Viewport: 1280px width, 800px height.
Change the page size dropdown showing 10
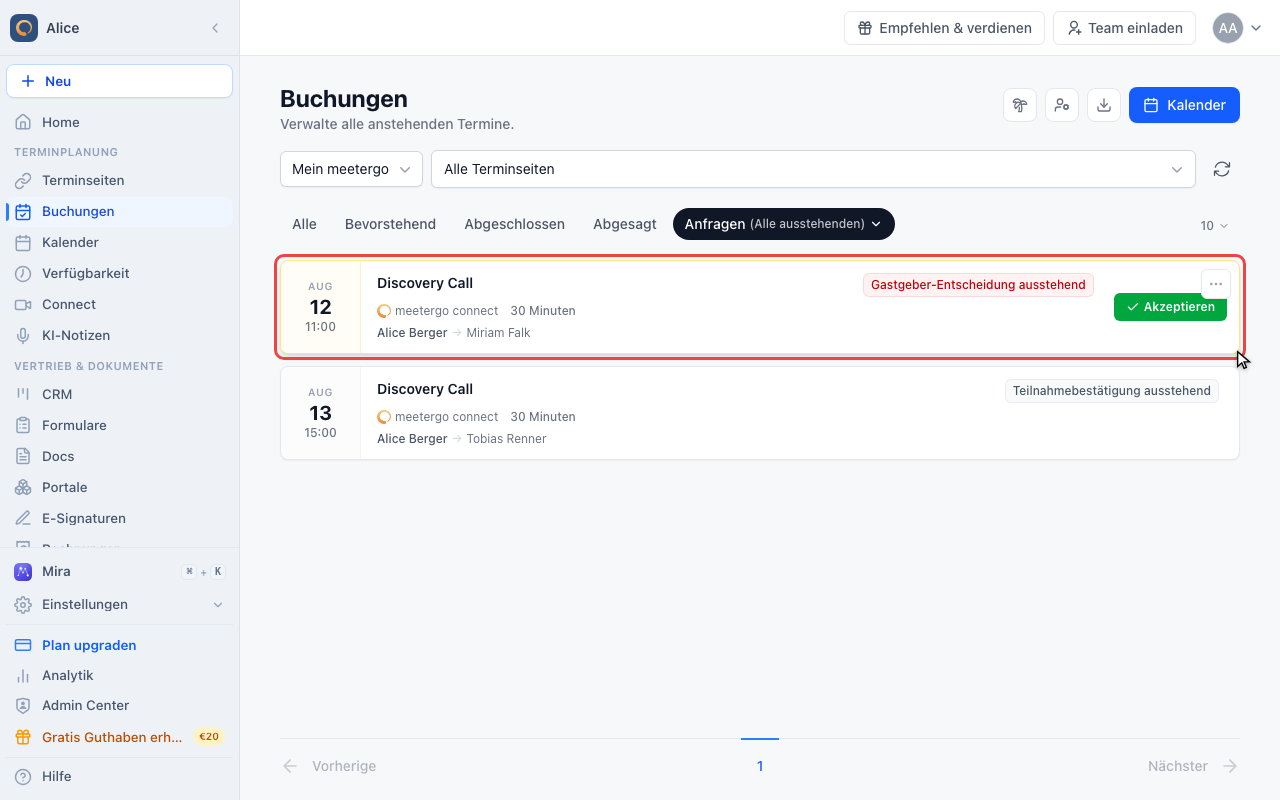(1214, 226)
